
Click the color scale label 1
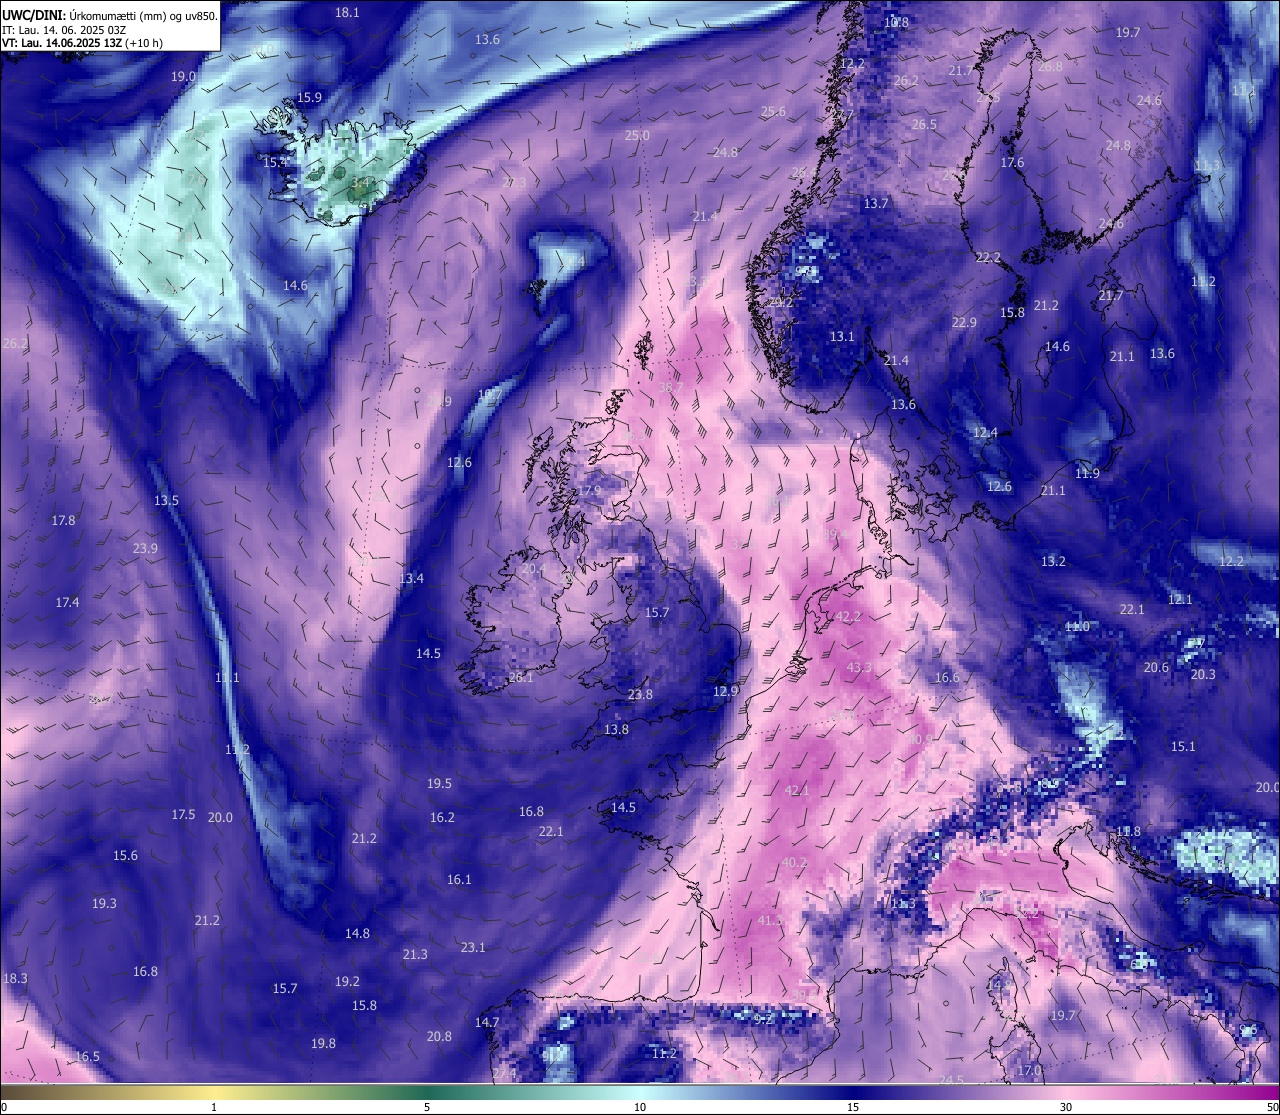(x=214, y=1107)
